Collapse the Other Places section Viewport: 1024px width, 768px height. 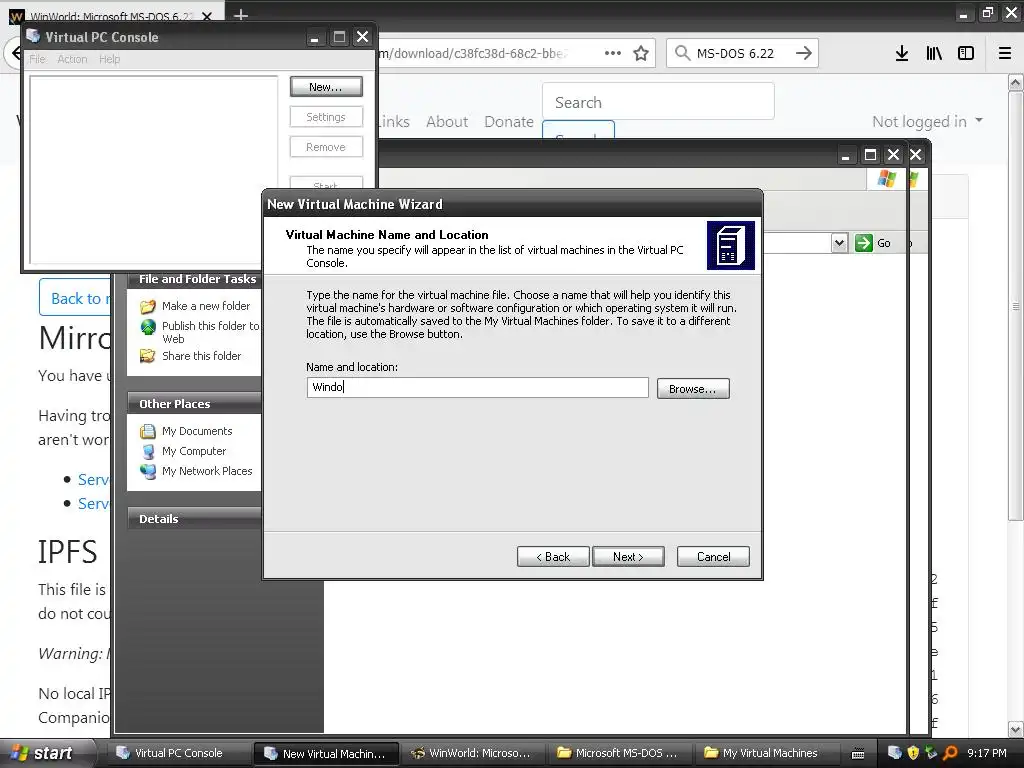[194, 404]
